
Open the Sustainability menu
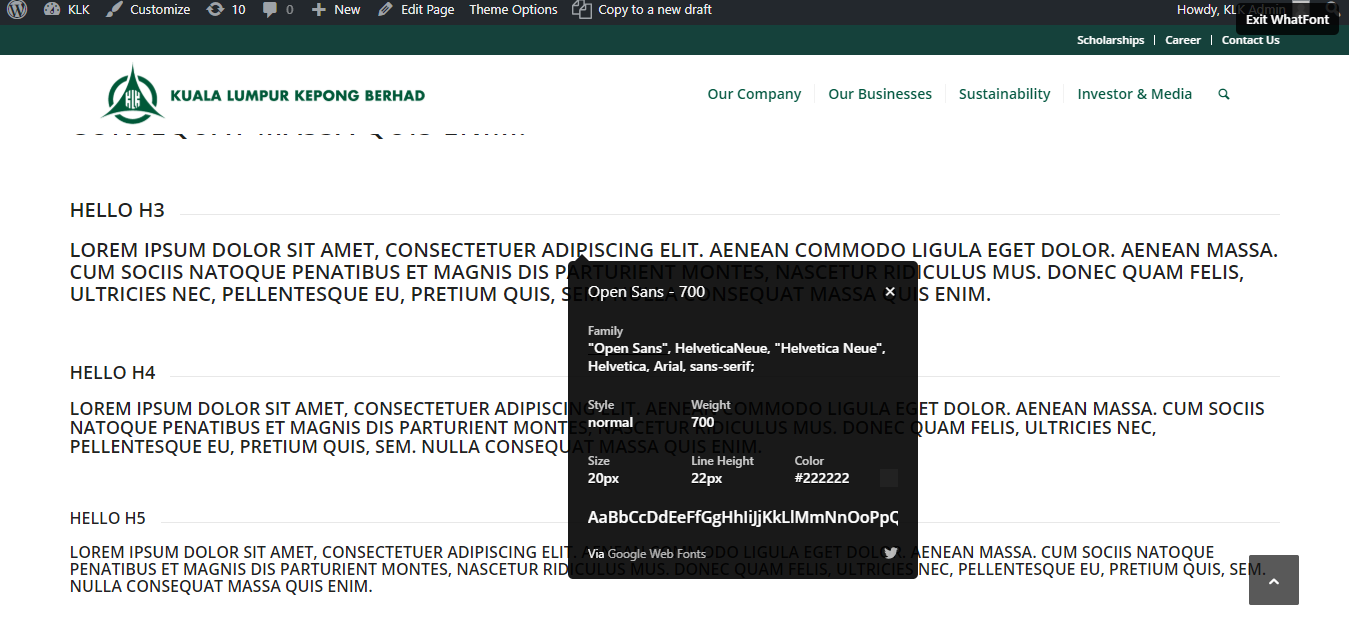(1004, 94)
